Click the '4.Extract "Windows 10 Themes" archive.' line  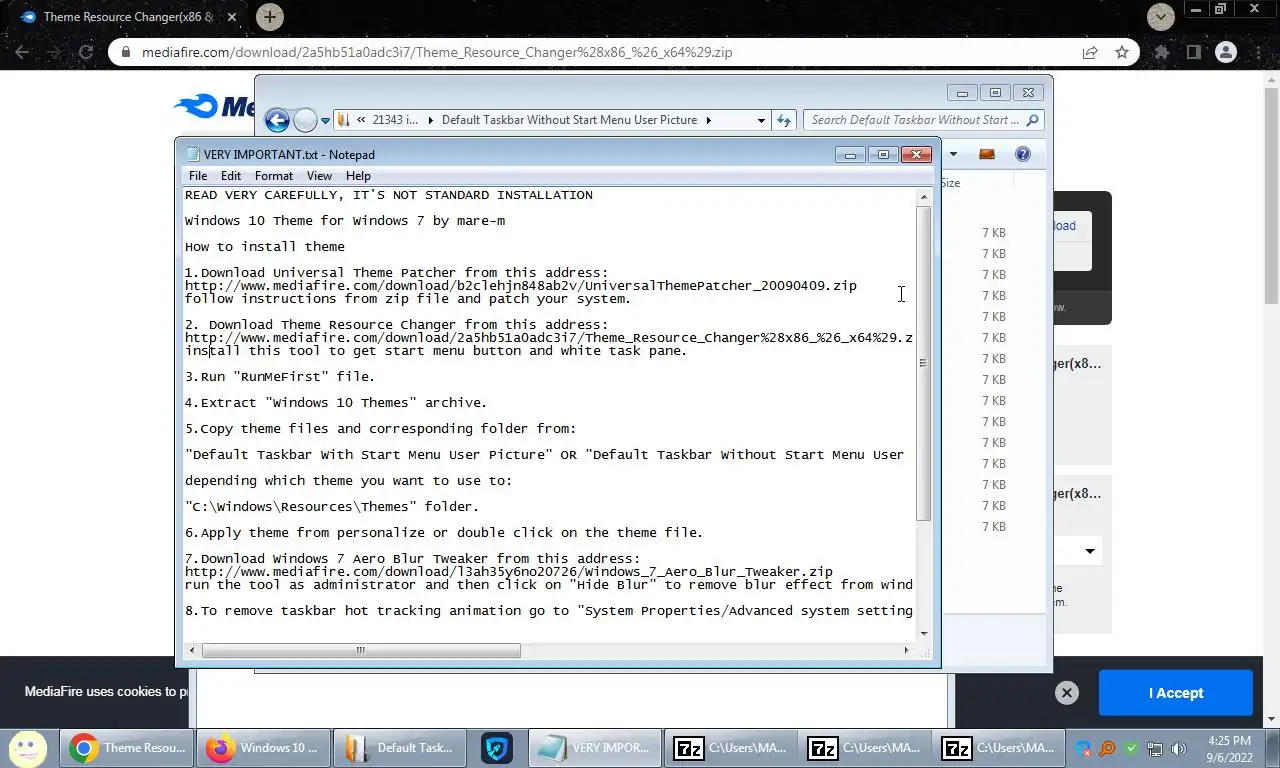pos(336,403)
